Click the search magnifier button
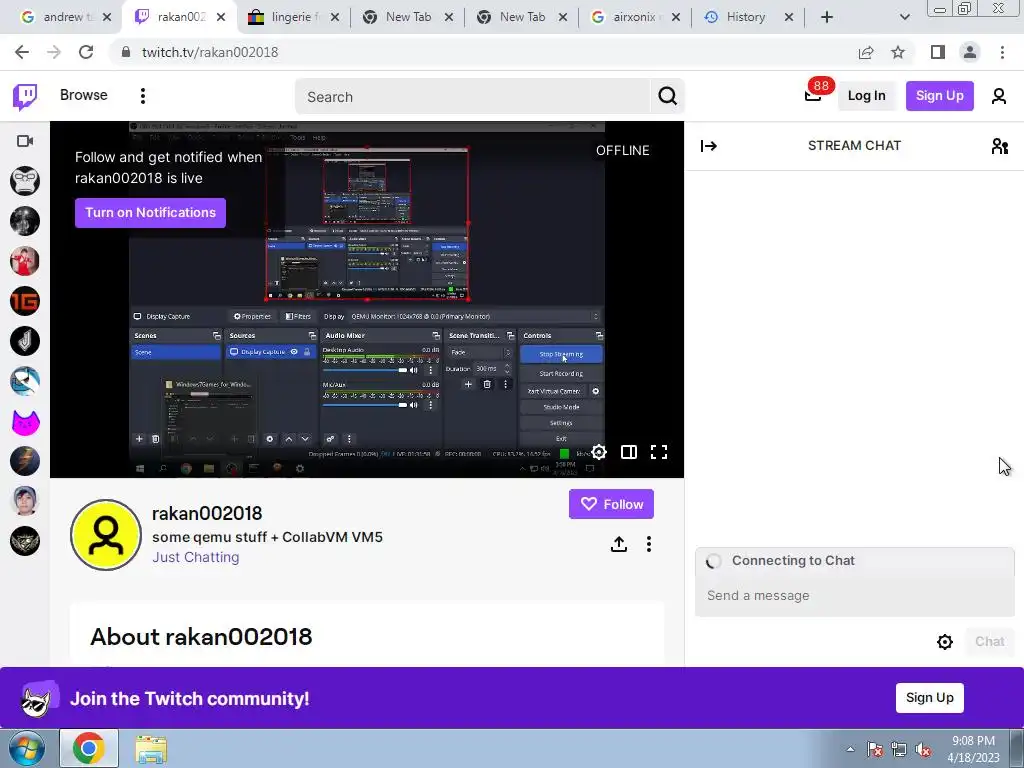Viewport: 1024px width, 768px height. [x=667, y=97]
